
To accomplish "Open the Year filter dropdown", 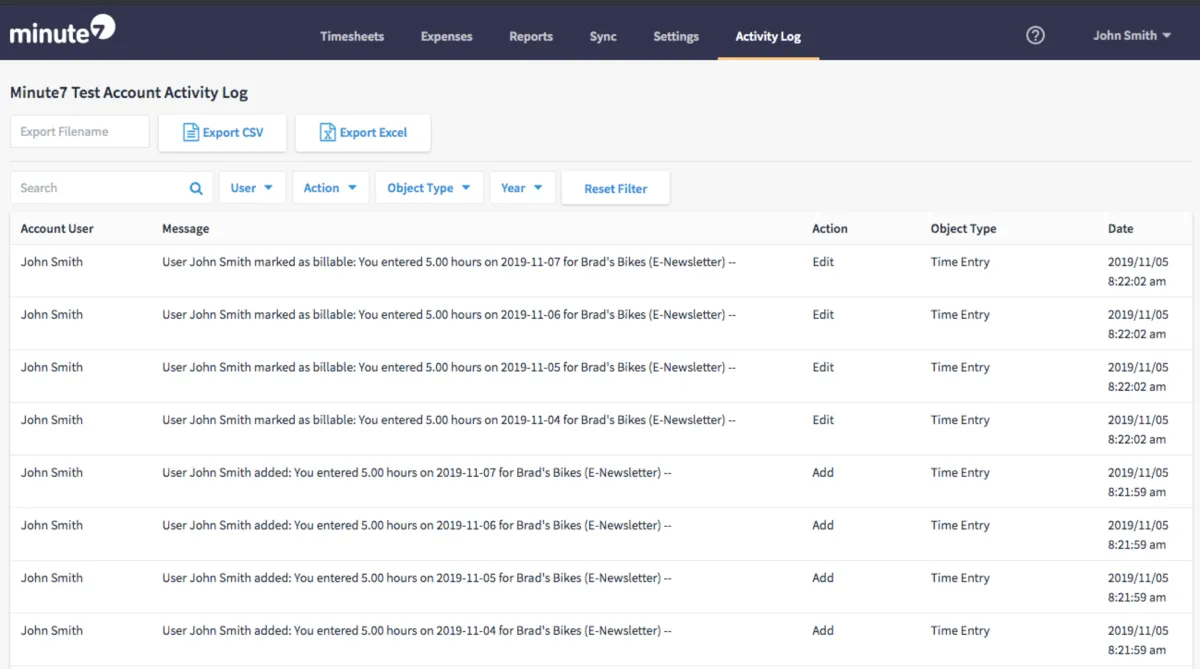I will [x=522, y=188].
